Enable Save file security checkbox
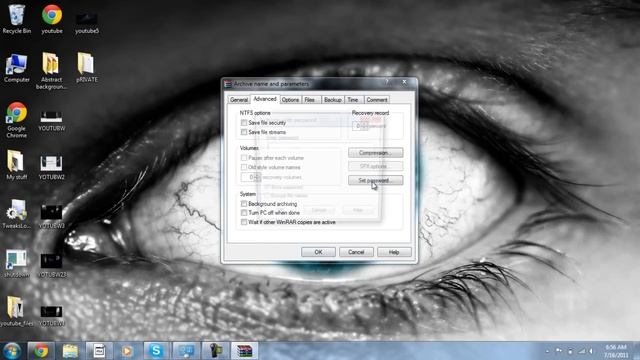The image size is (640, 360). (x=244, y=122)
